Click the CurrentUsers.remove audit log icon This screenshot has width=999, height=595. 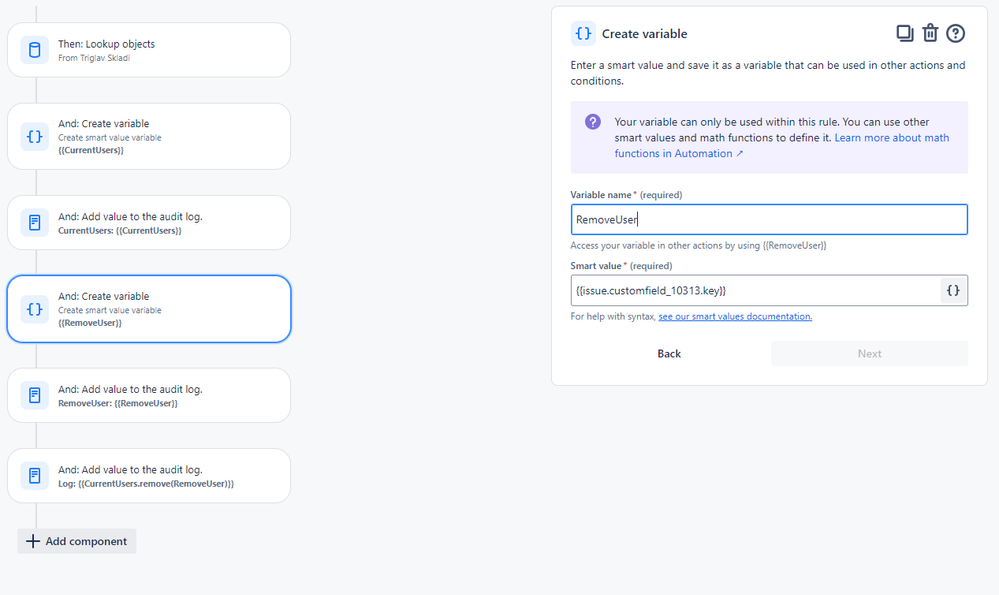tap(35, 475)
